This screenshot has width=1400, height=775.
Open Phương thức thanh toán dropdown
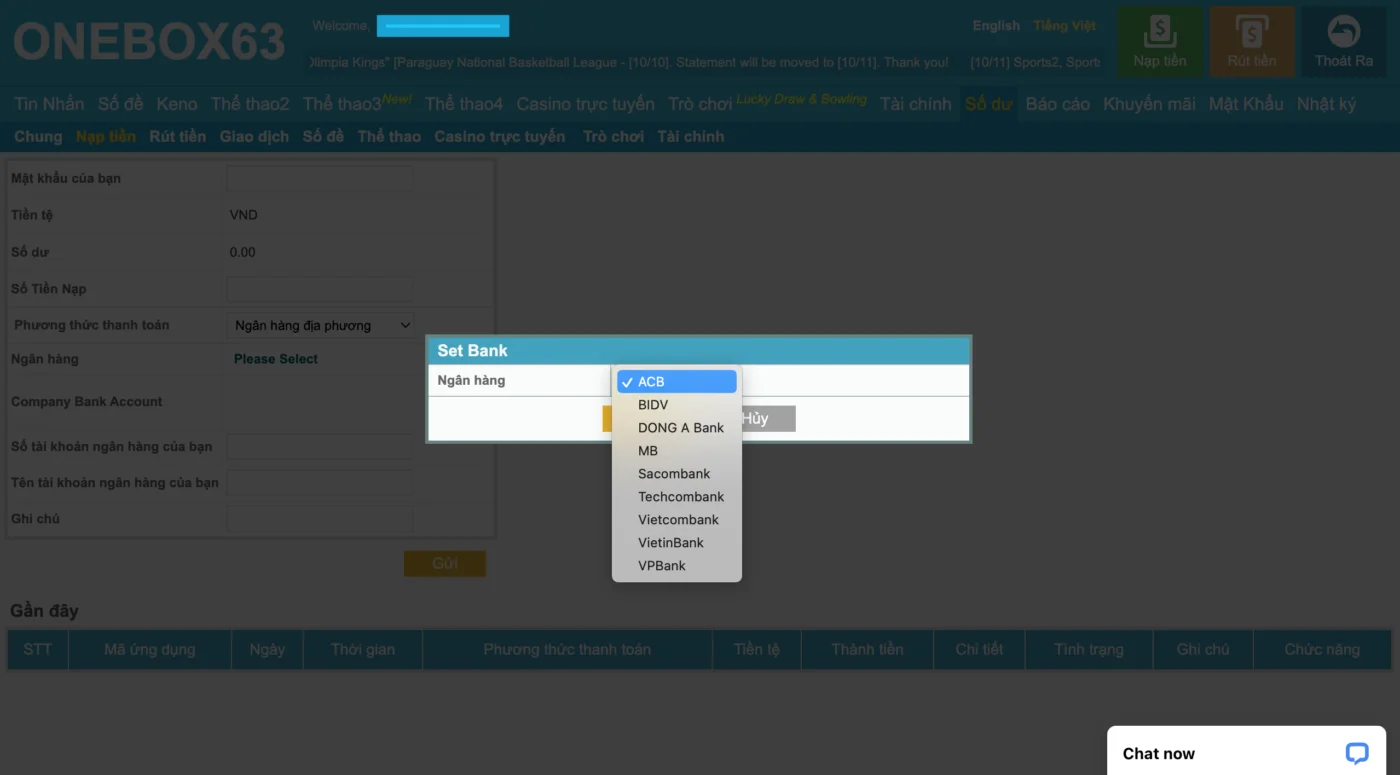tap(321, 325)
